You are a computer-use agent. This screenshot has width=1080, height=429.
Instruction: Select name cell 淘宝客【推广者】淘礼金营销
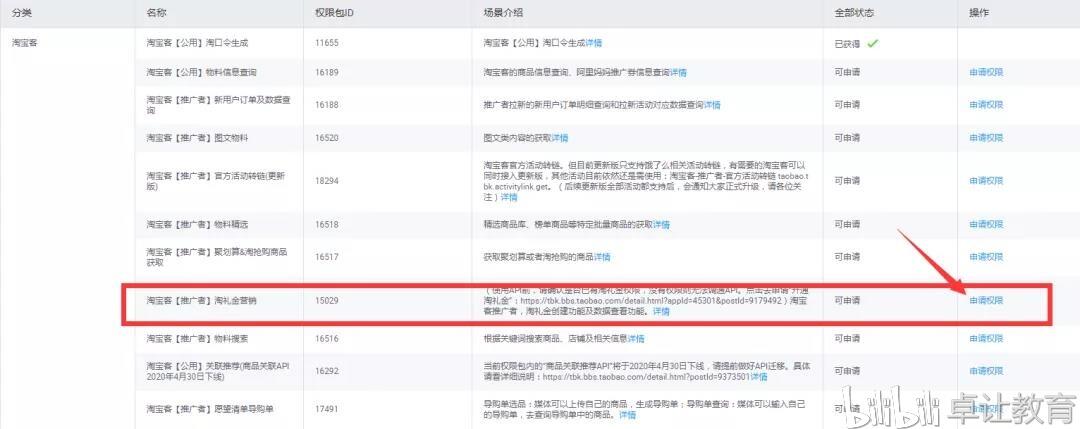(x=201, y=300)
